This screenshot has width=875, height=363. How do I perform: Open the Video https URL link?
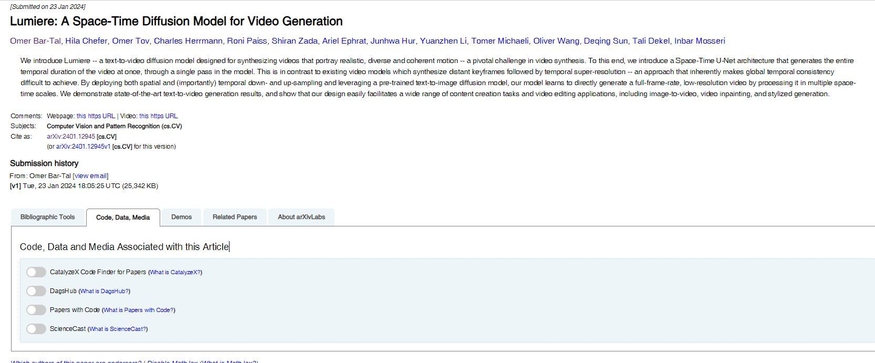(x=158, y=116)
